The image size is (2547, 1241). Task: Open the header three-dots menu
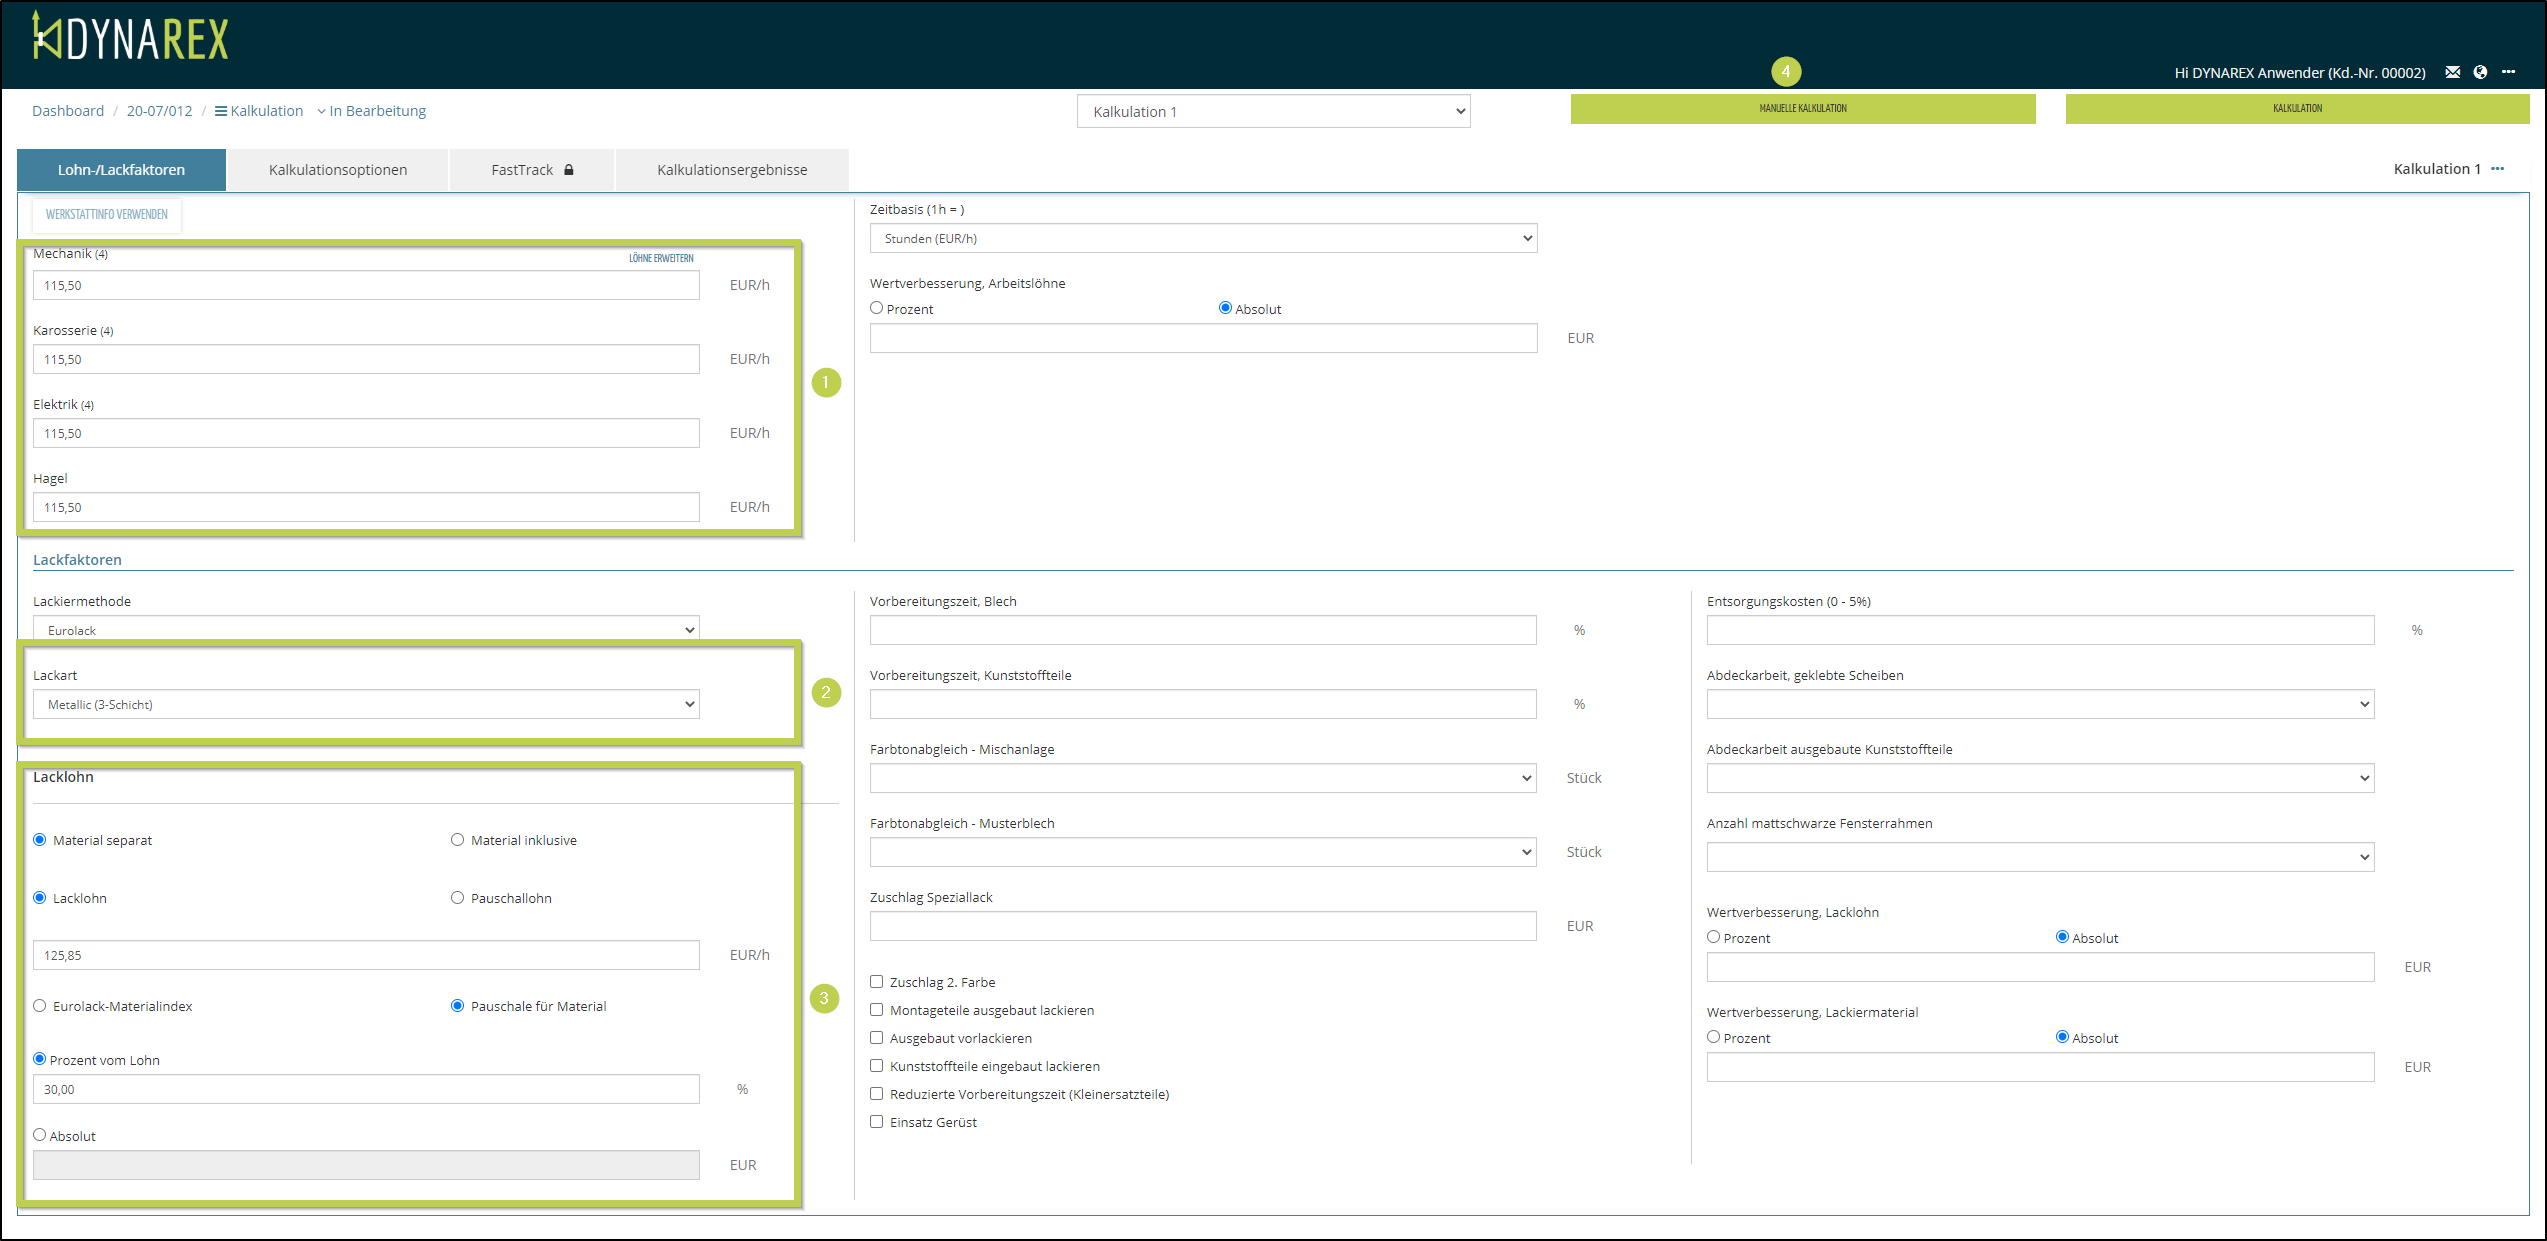(2508, 72)
